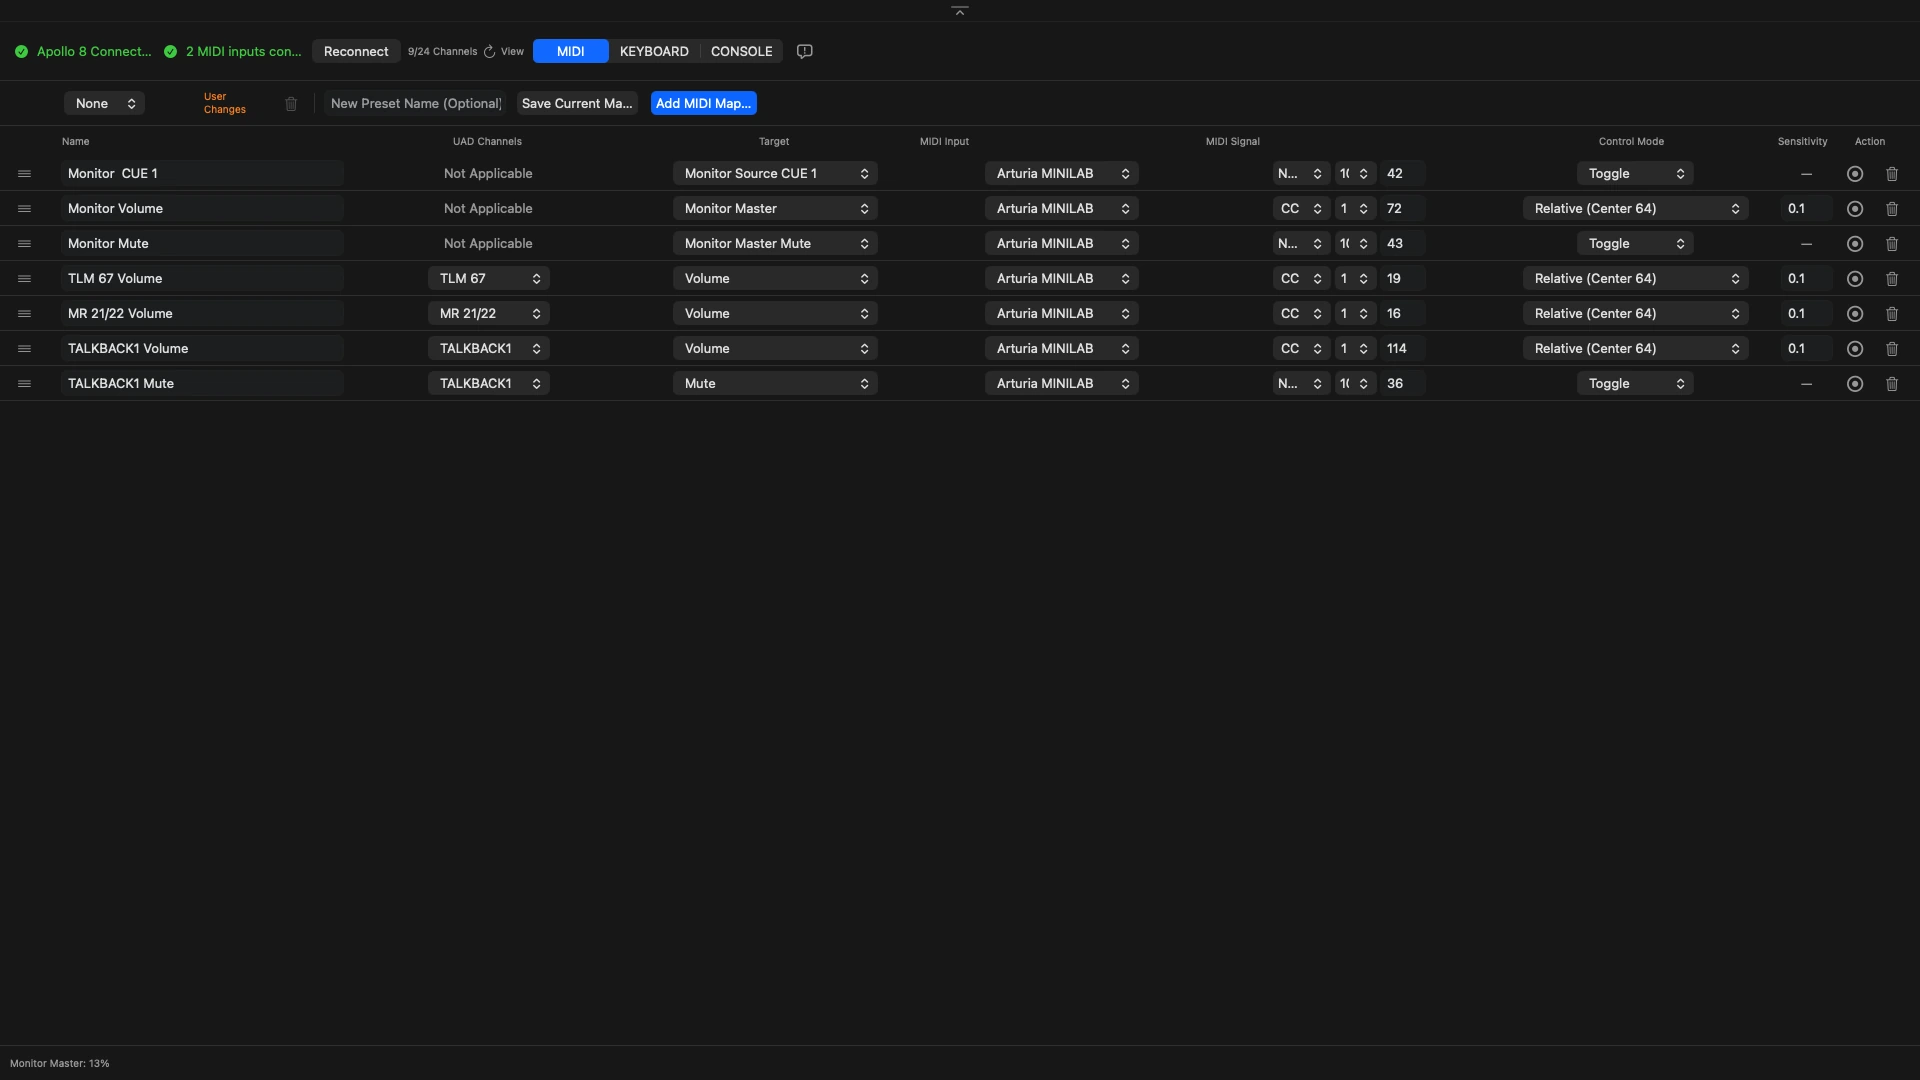This screenshot has height=1080, width=1920.
Task: Open Relative (Center 64) dropdown for MR 21/22 Volume
Action: tap(1635, 313)
